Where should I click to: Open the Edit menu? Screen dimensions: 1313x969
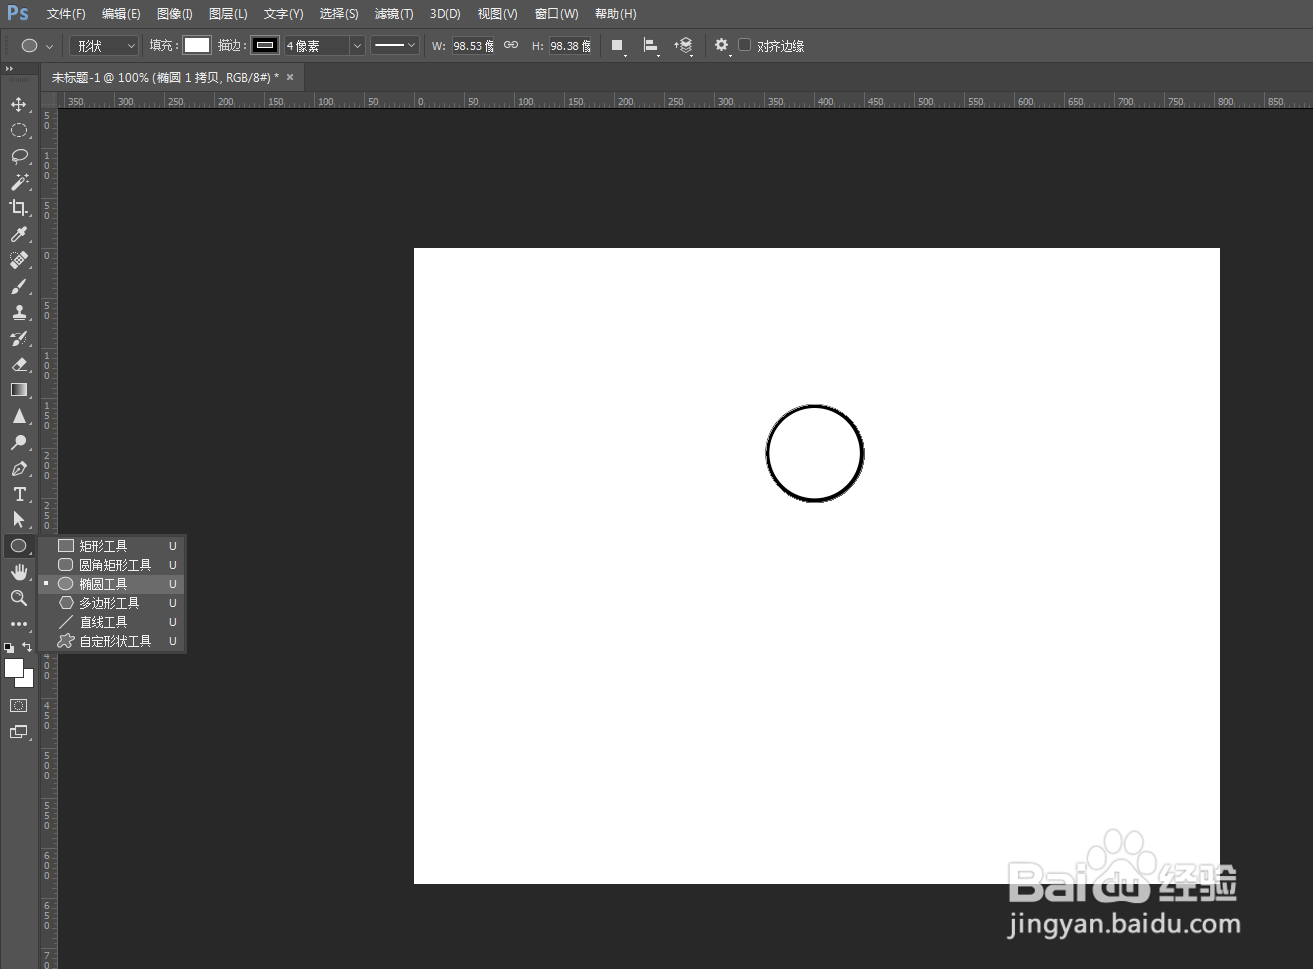tap(121, 14)
